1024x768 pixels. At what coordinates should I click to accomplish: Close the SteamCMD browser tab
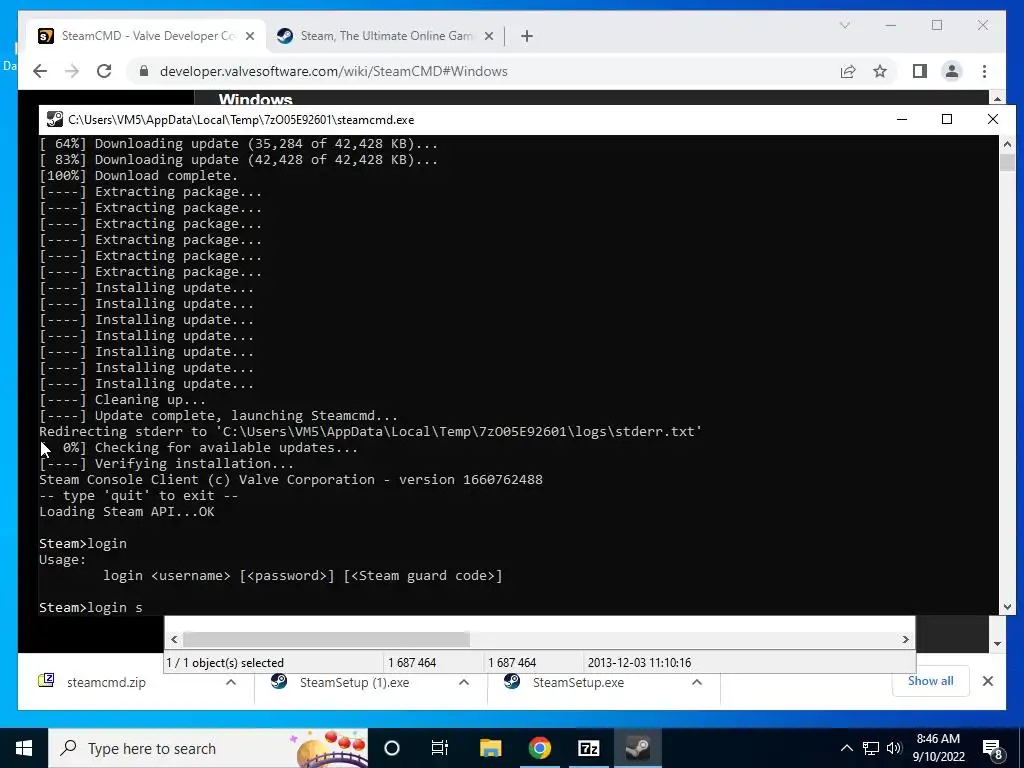click(x=249, y=37)
